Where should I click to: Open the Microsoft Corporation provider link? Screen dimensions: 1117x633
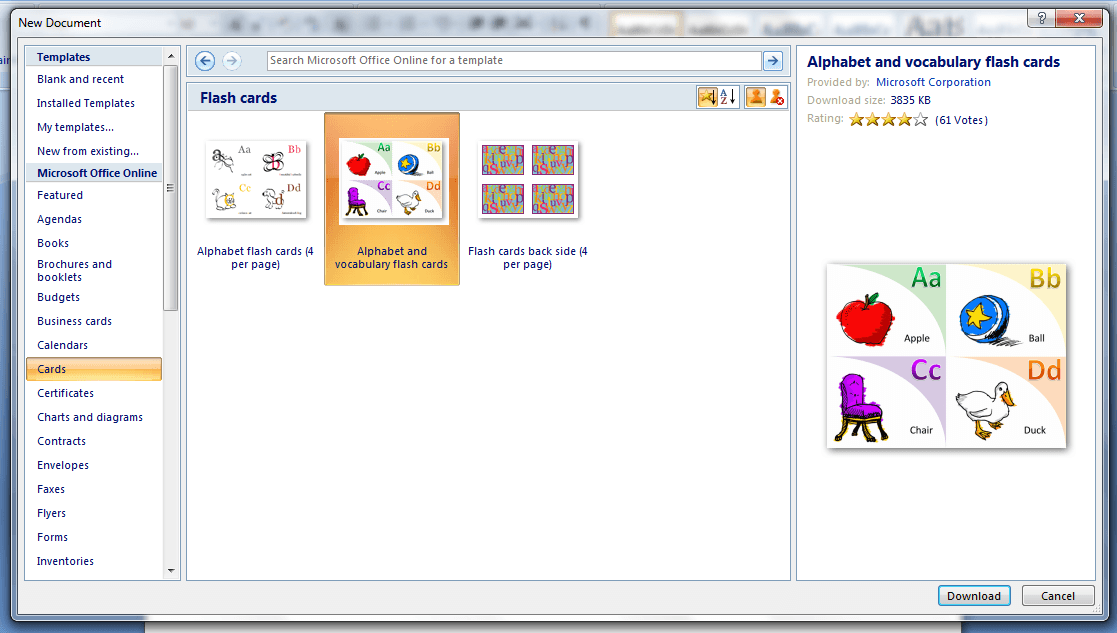(x=933, y=82)
